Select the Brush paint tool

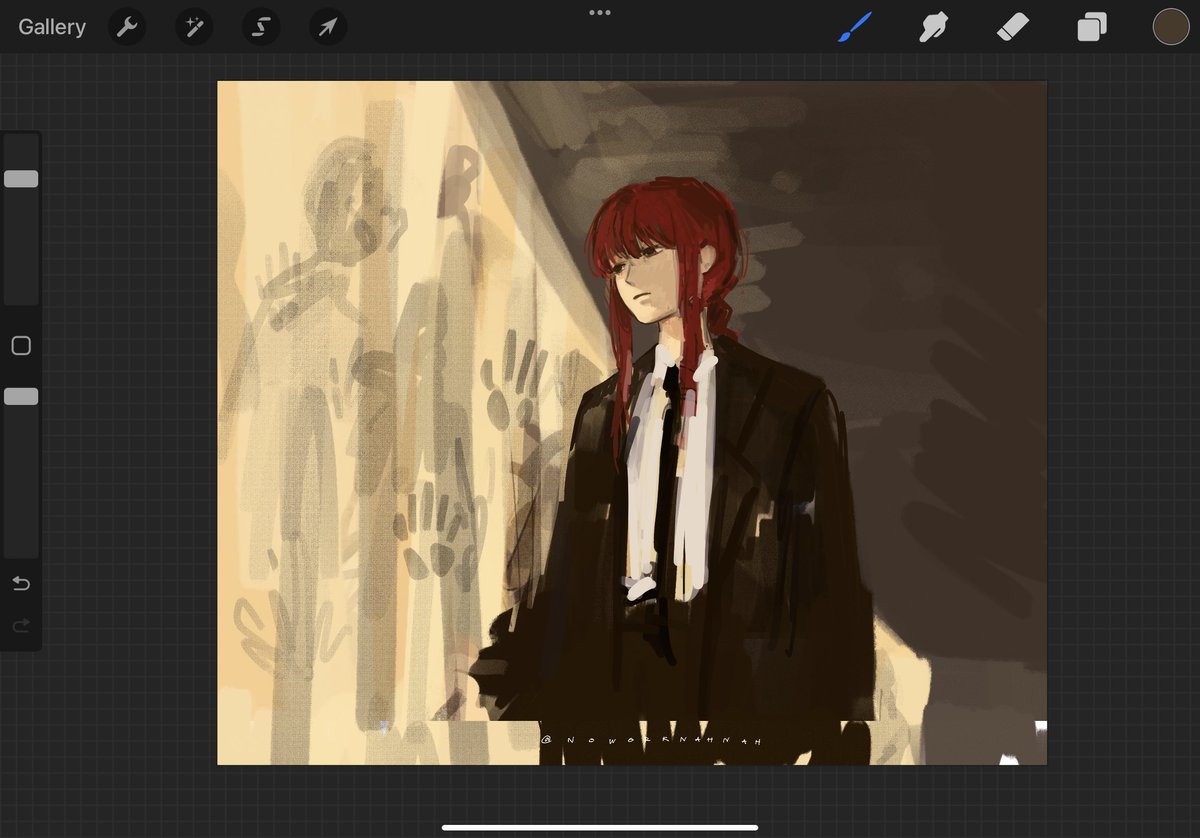click(x=855, y=27)
